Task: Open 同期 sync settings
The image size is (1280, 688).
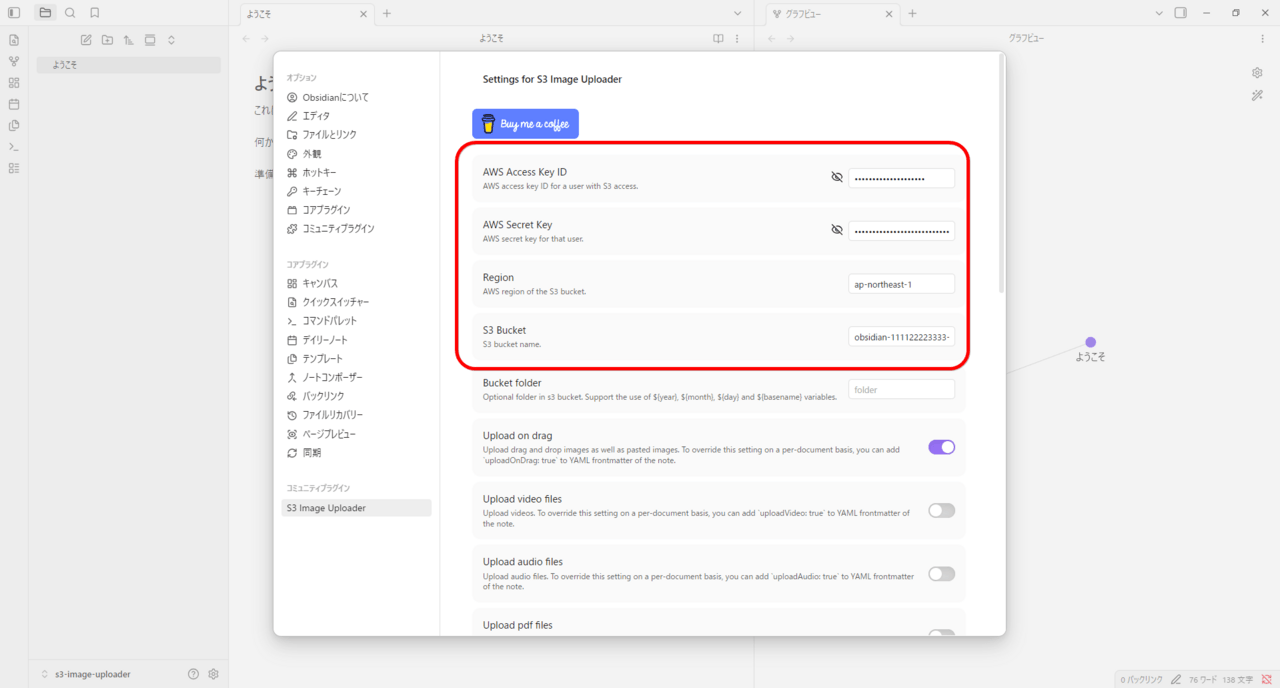Action: [356, 453]
